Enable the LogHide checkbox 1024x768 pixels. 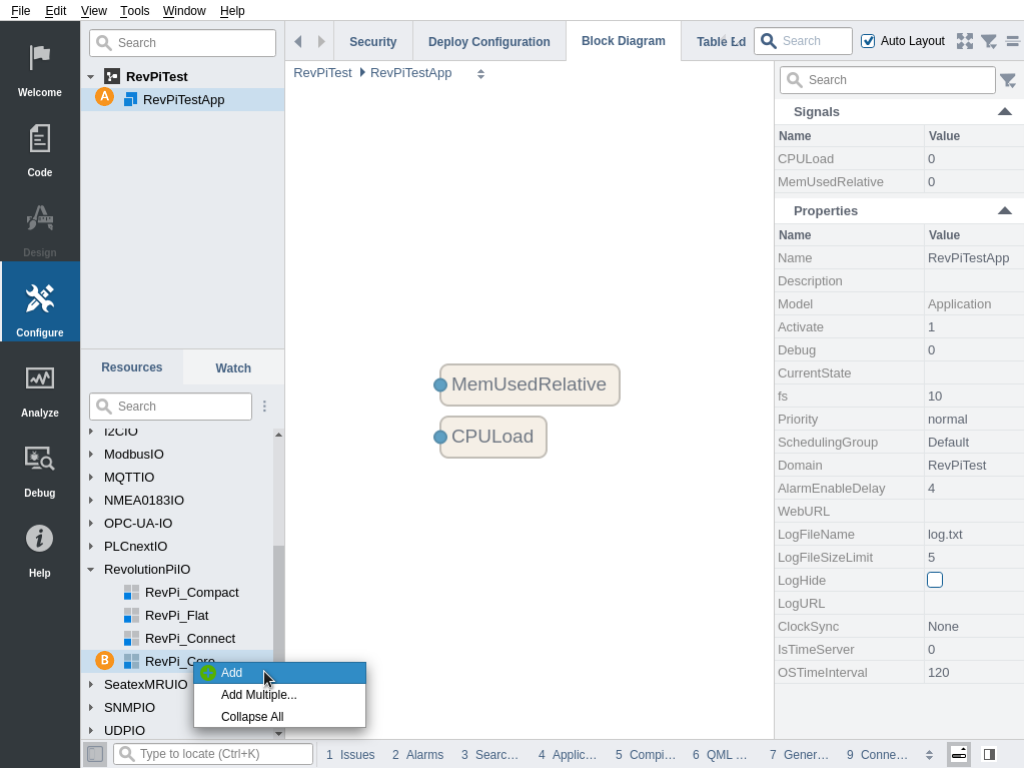coord(935,580)
